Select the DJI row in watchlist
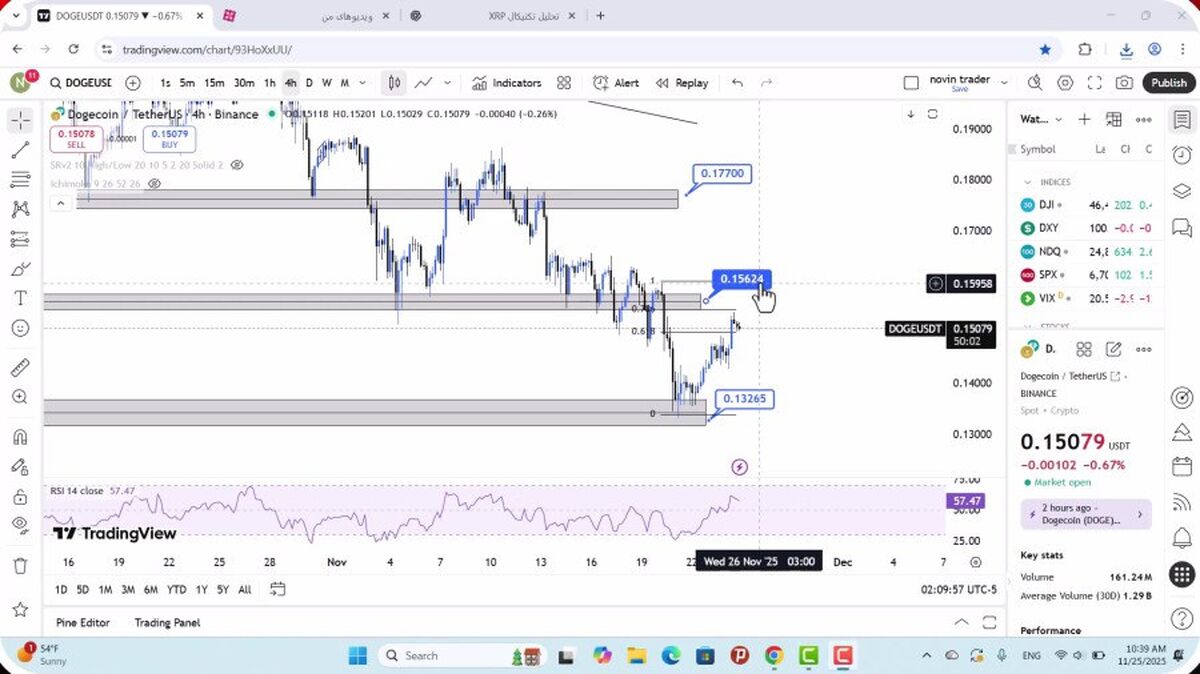 [1086, 205]
